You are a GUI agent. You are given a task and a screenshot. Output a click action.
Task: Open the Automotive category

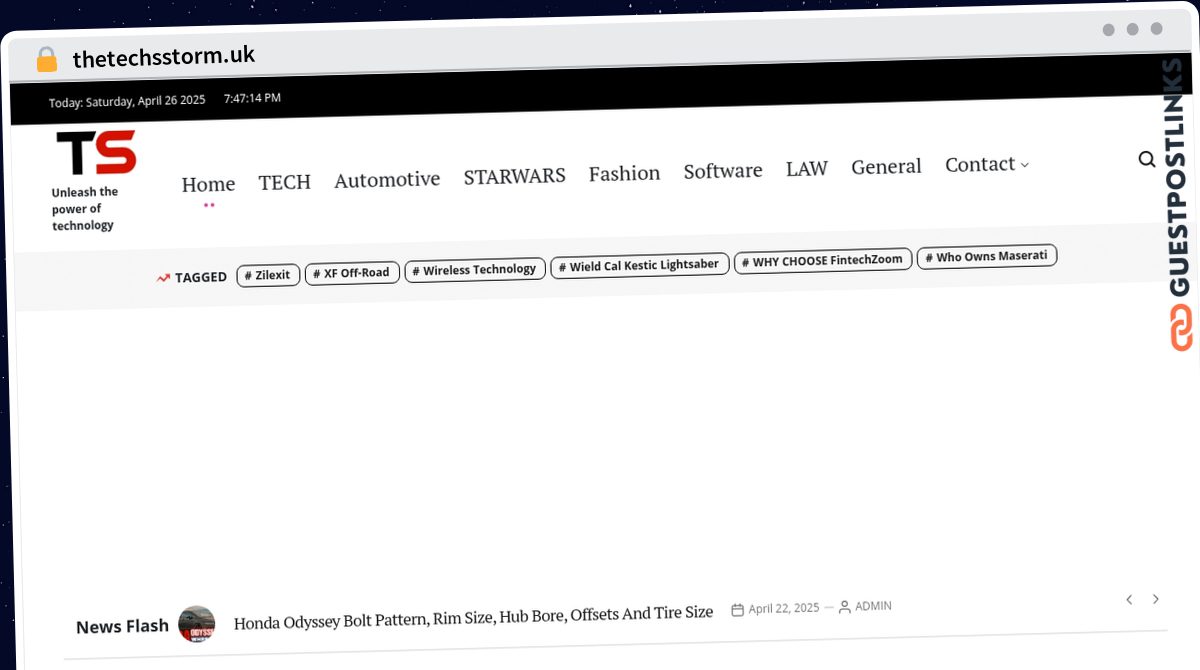pyautogui.click(x=387, y=180)
